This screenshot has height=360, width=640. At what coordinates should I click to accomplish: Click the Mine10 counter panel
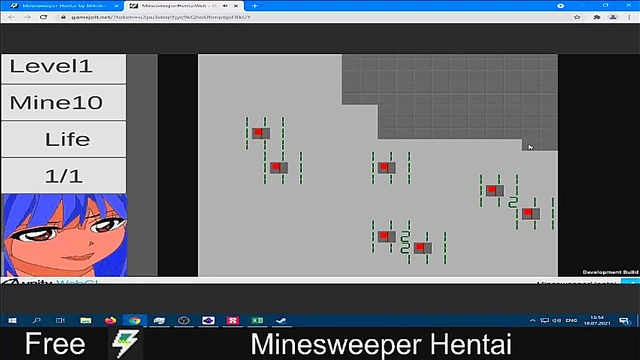point(64,102)
